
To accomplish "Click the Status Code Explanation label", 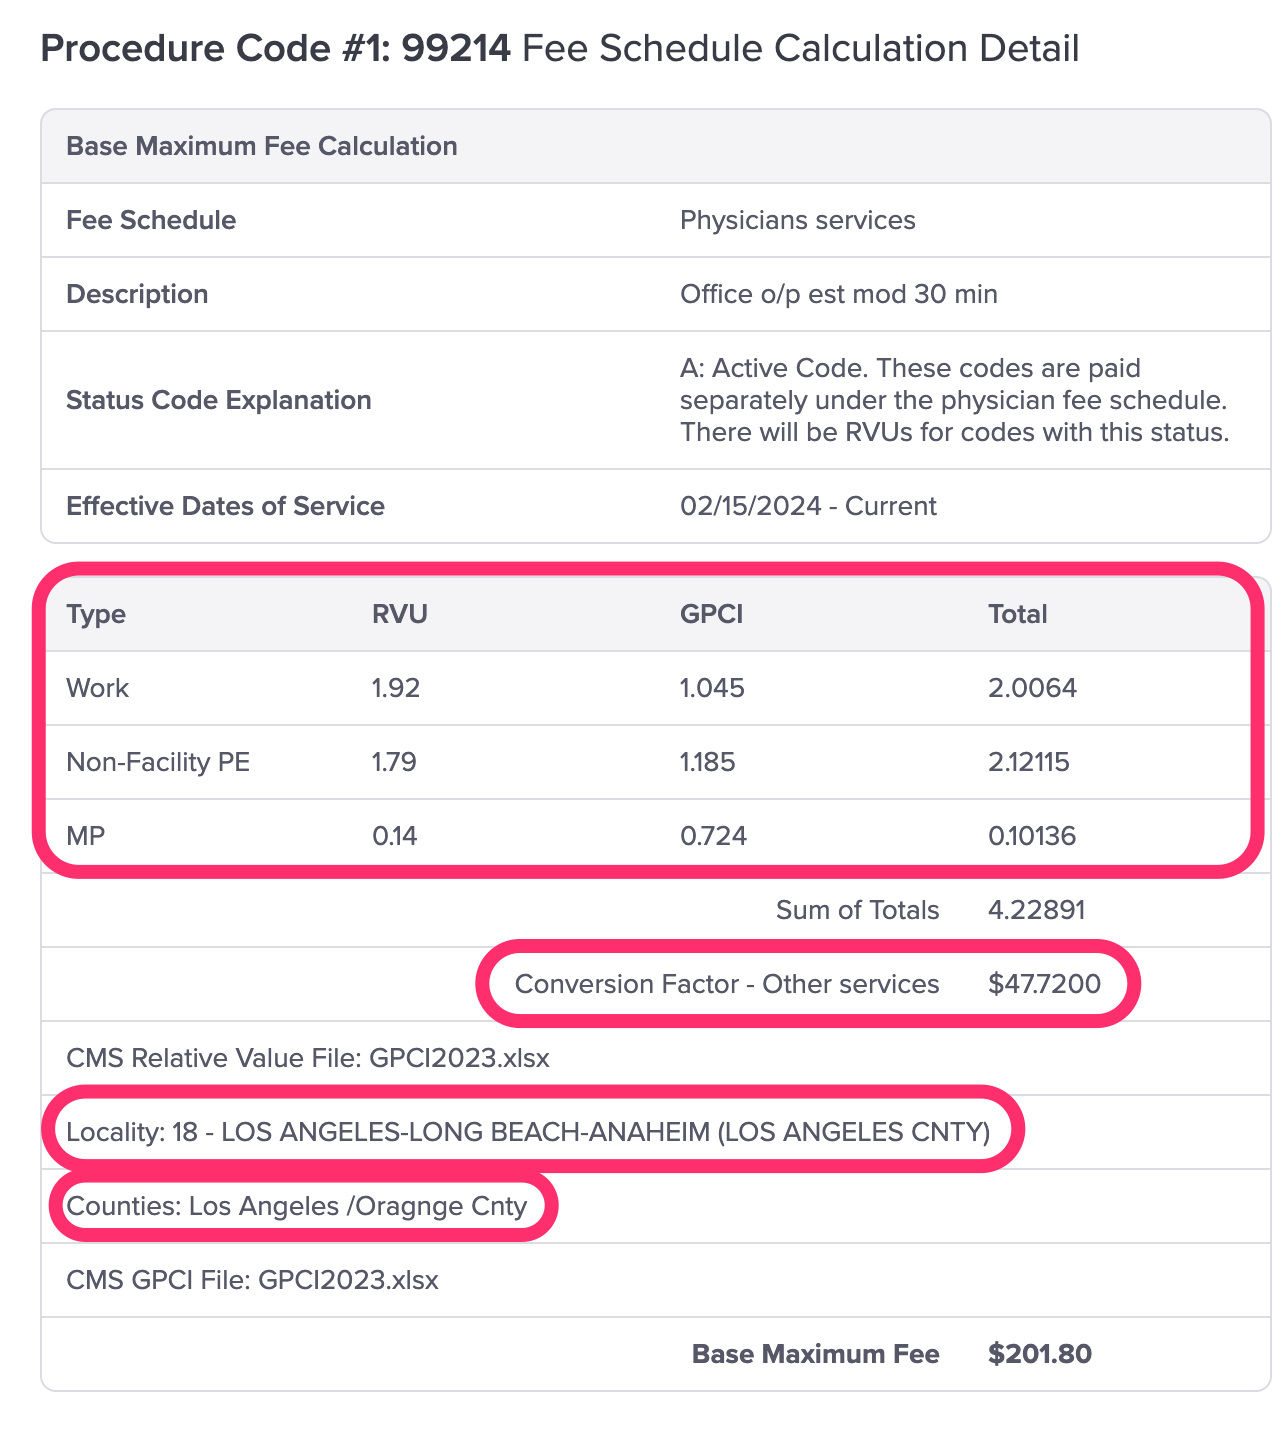I will point(219,400).
